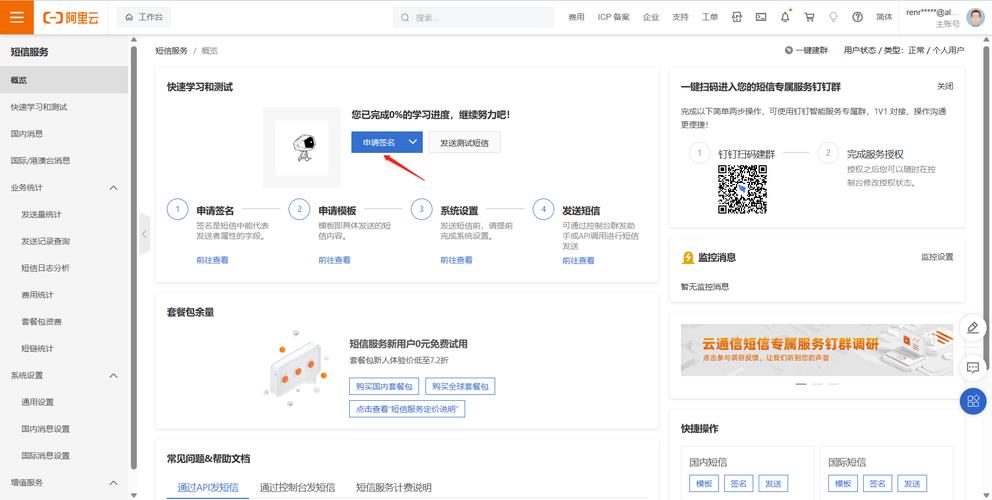
Task: Collapse the sidebar with the handle arrow
Action: (x=144, y=234)
